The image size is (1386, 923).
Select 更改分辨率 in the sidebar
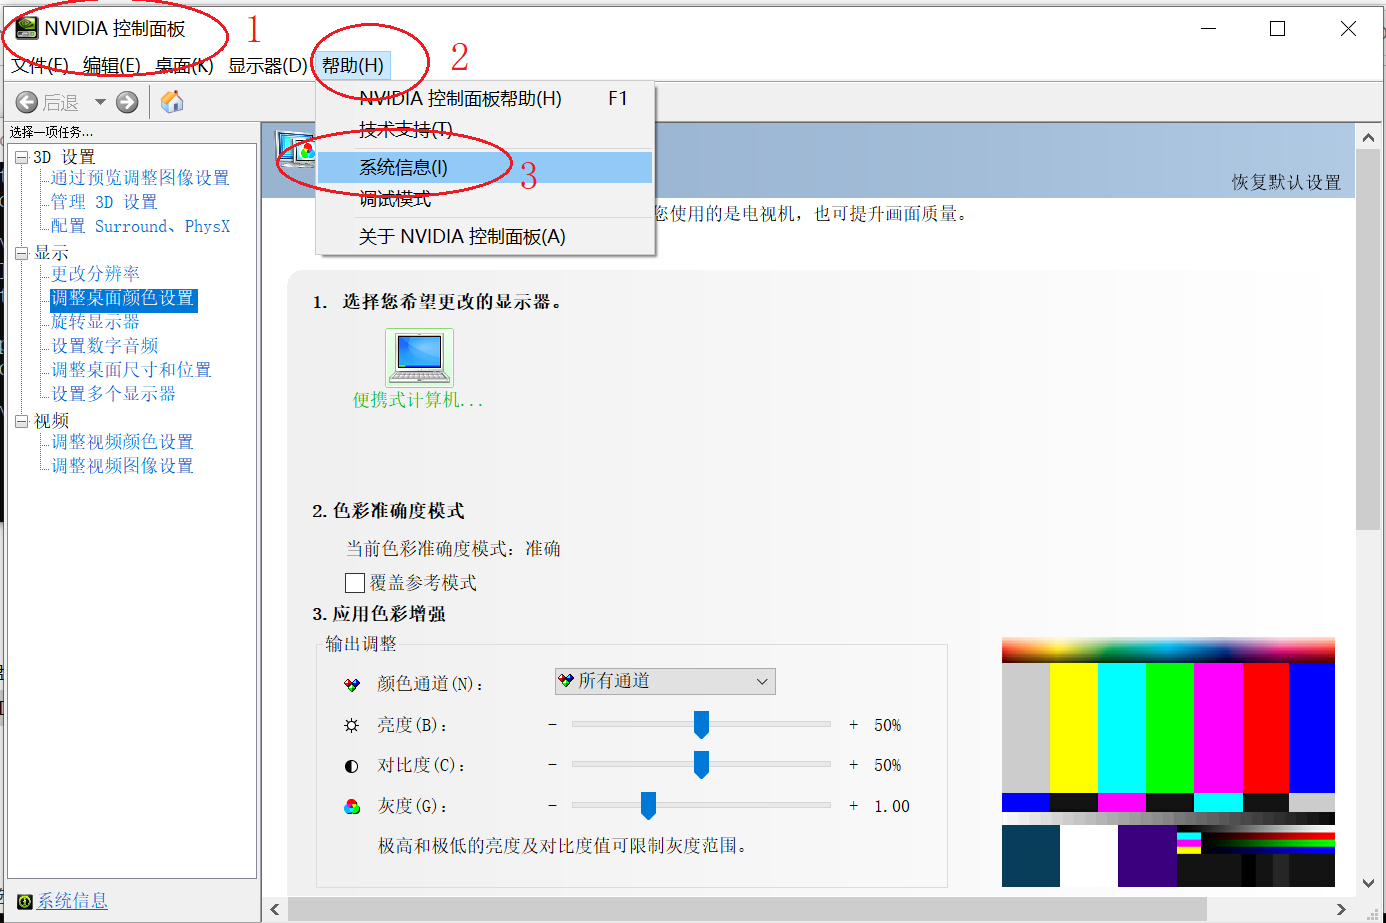(x=95, y=273)
